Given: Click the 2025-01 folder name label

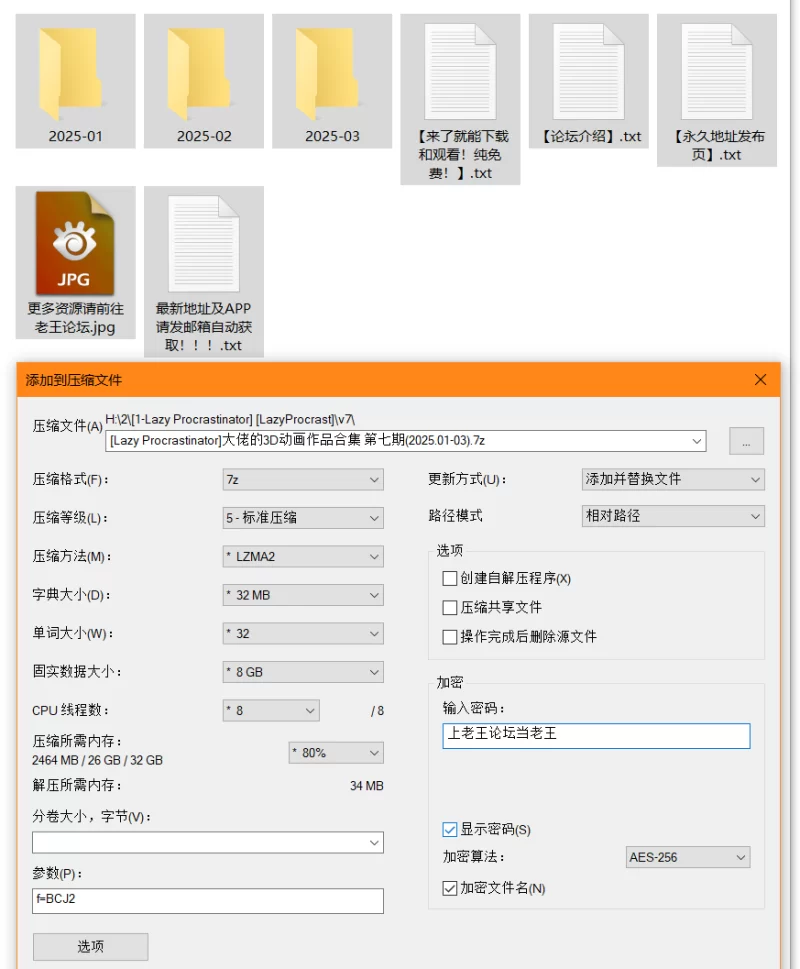Looking at the screenshot, I should coord(75,137).
